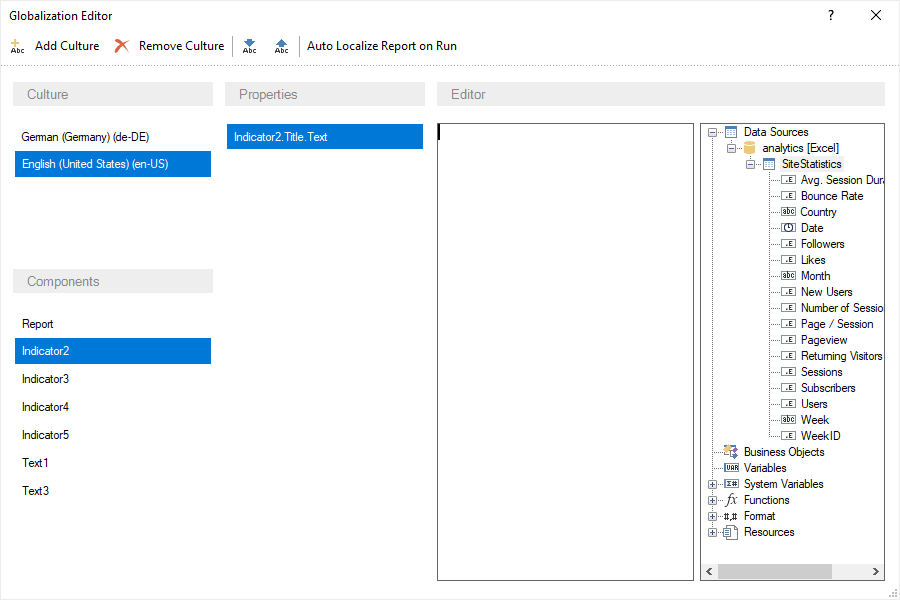Screen dimensions: 900x600
Task: Select the Indicator2.Title.Text property
Action: [x=325, y=137]
